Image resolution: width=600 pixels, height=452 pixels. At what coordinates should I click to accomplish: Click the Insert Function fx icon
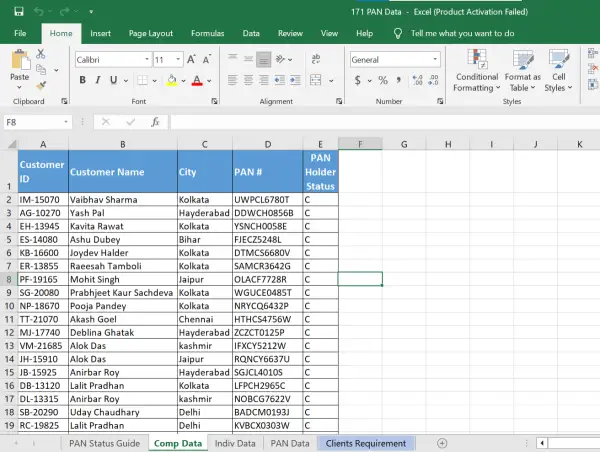pos(155,122)
